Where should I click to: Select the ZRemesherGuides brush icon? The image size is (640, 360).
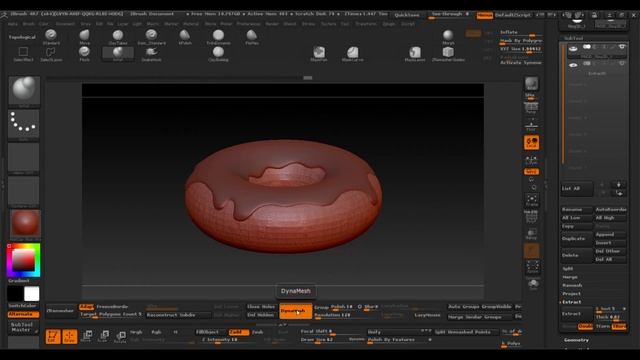click(448, 54)
